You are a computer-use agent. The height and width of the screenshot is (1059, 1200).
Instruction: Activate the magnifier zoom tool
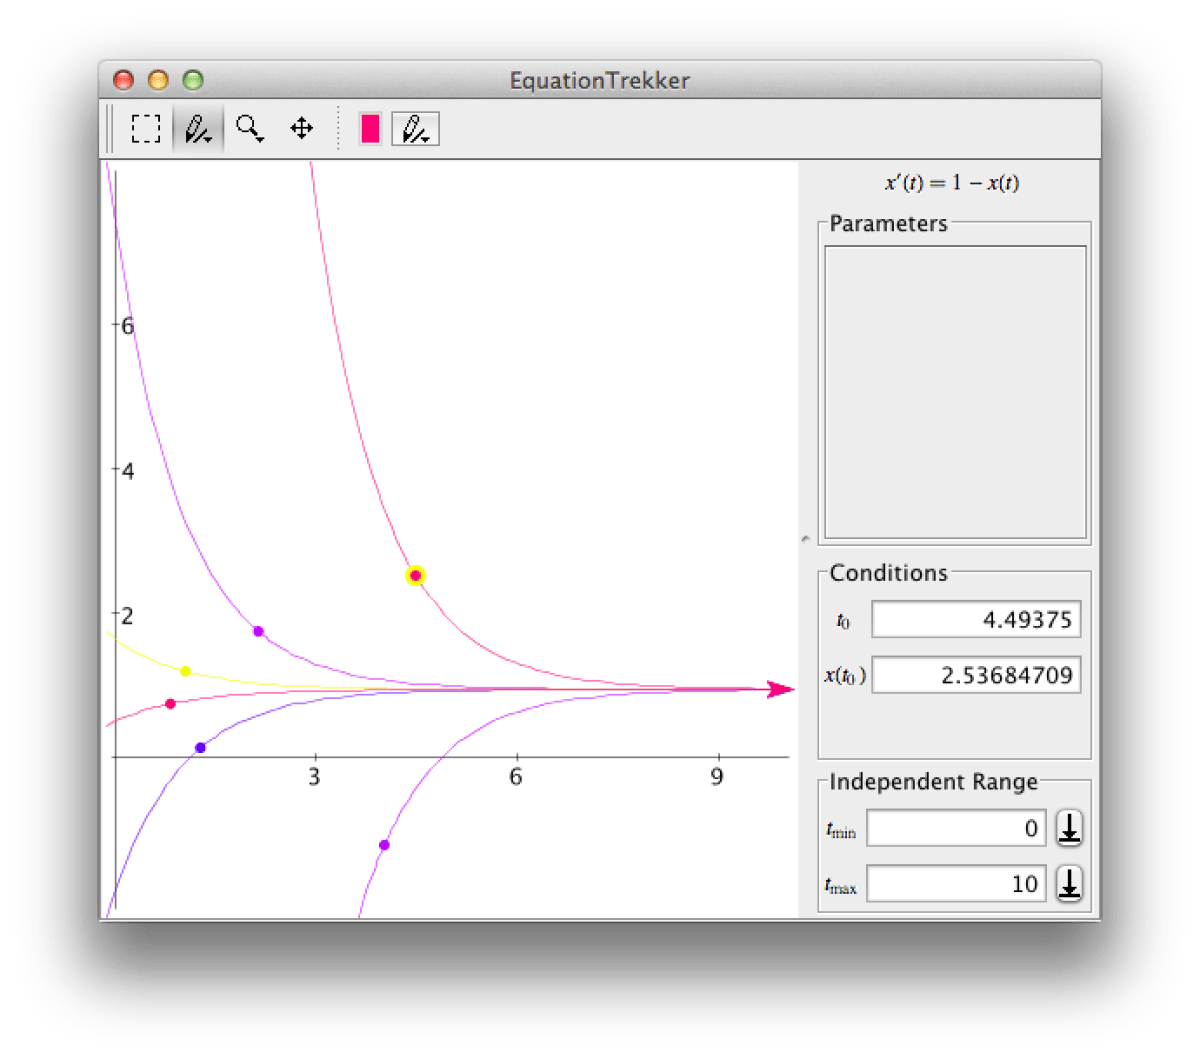pyautogui.click(x=250, y=129)
